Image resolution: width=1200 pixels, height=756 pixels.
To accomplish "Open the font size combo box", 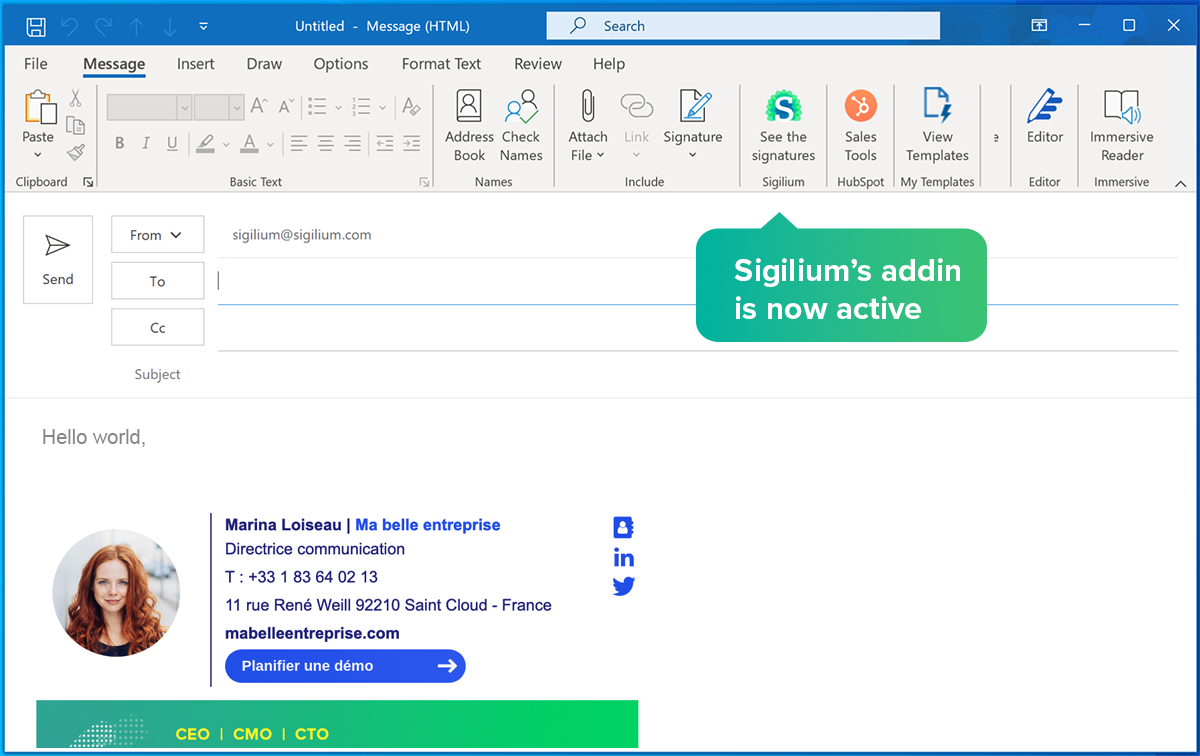I will [219, 106].
